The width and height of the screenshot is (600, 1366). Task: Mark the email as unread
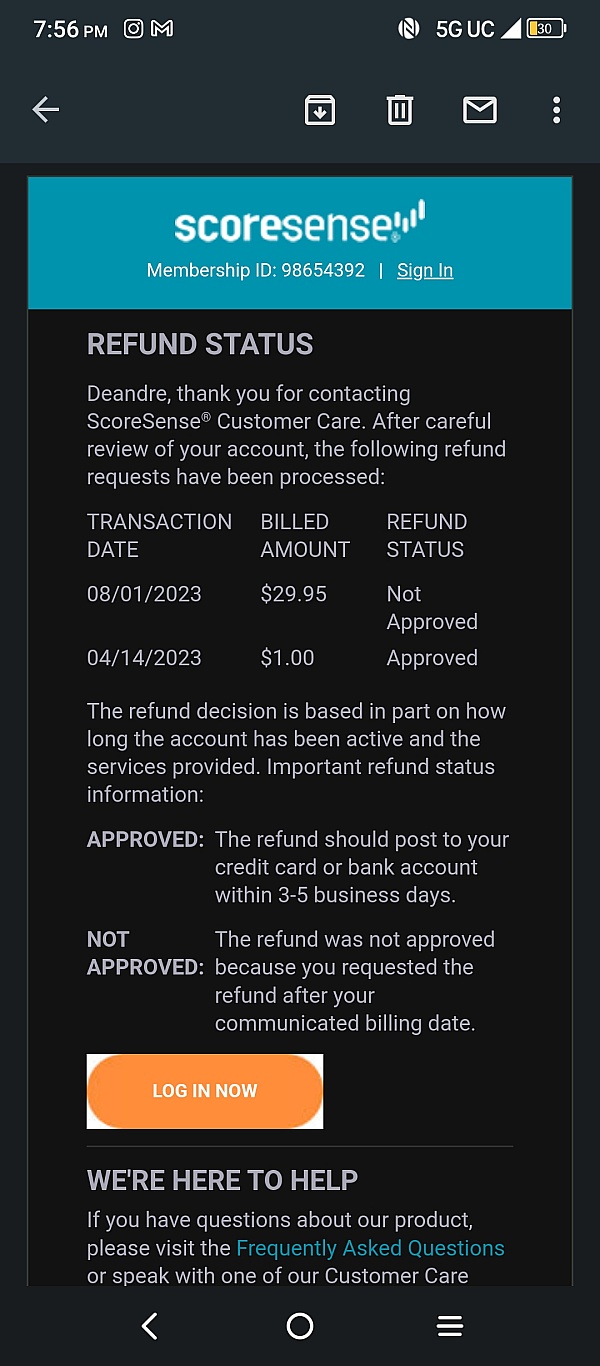click(480, 110)
